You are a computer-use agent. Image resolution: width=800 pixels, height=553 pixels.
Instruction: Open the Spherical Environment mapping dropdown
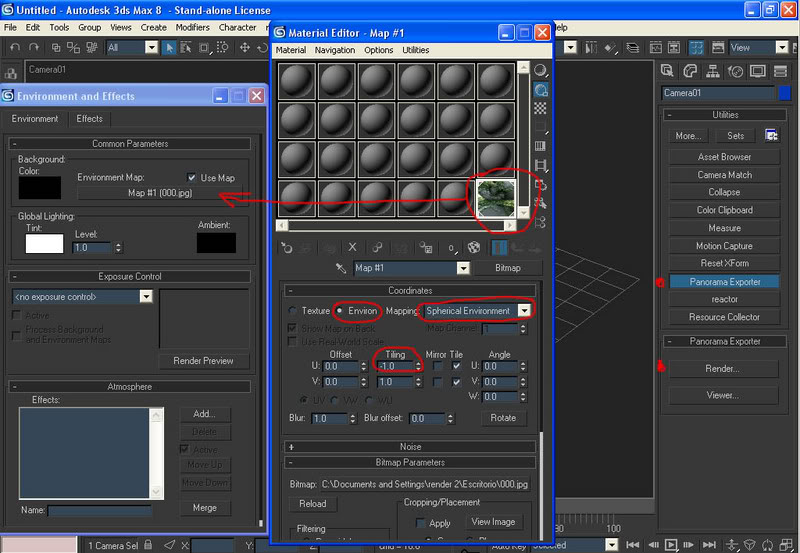(x=523, y=311)
